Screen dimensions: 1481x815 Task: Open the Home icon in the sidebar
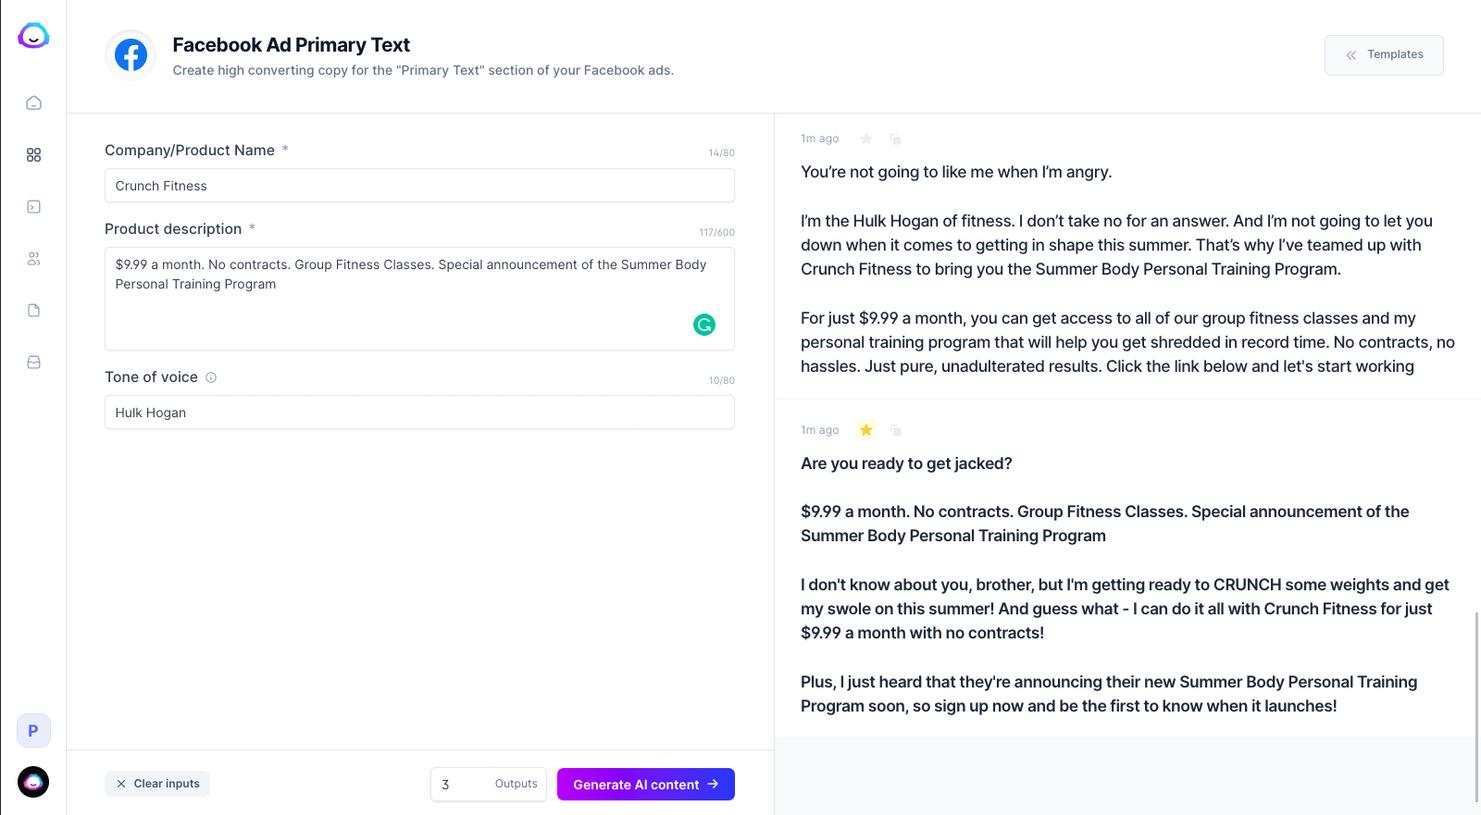click(x=33, y=102)
